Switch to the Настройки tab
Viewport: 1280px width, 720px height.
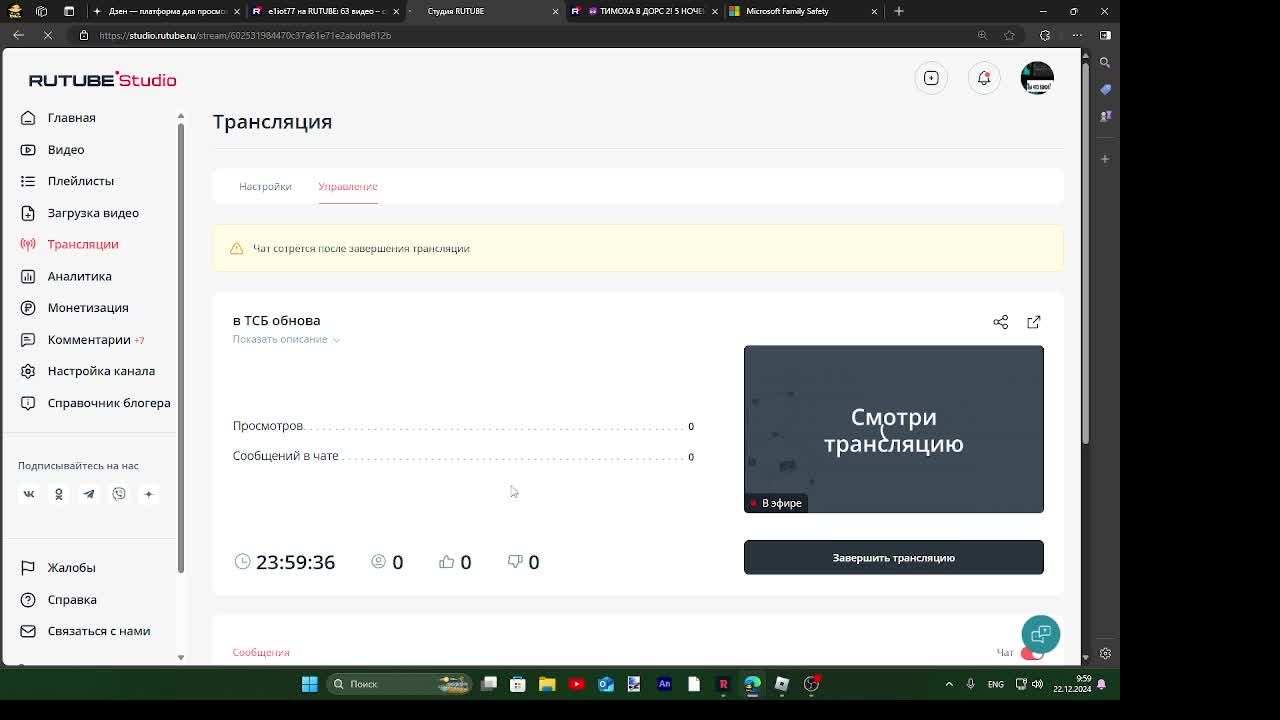coord(265,186)
